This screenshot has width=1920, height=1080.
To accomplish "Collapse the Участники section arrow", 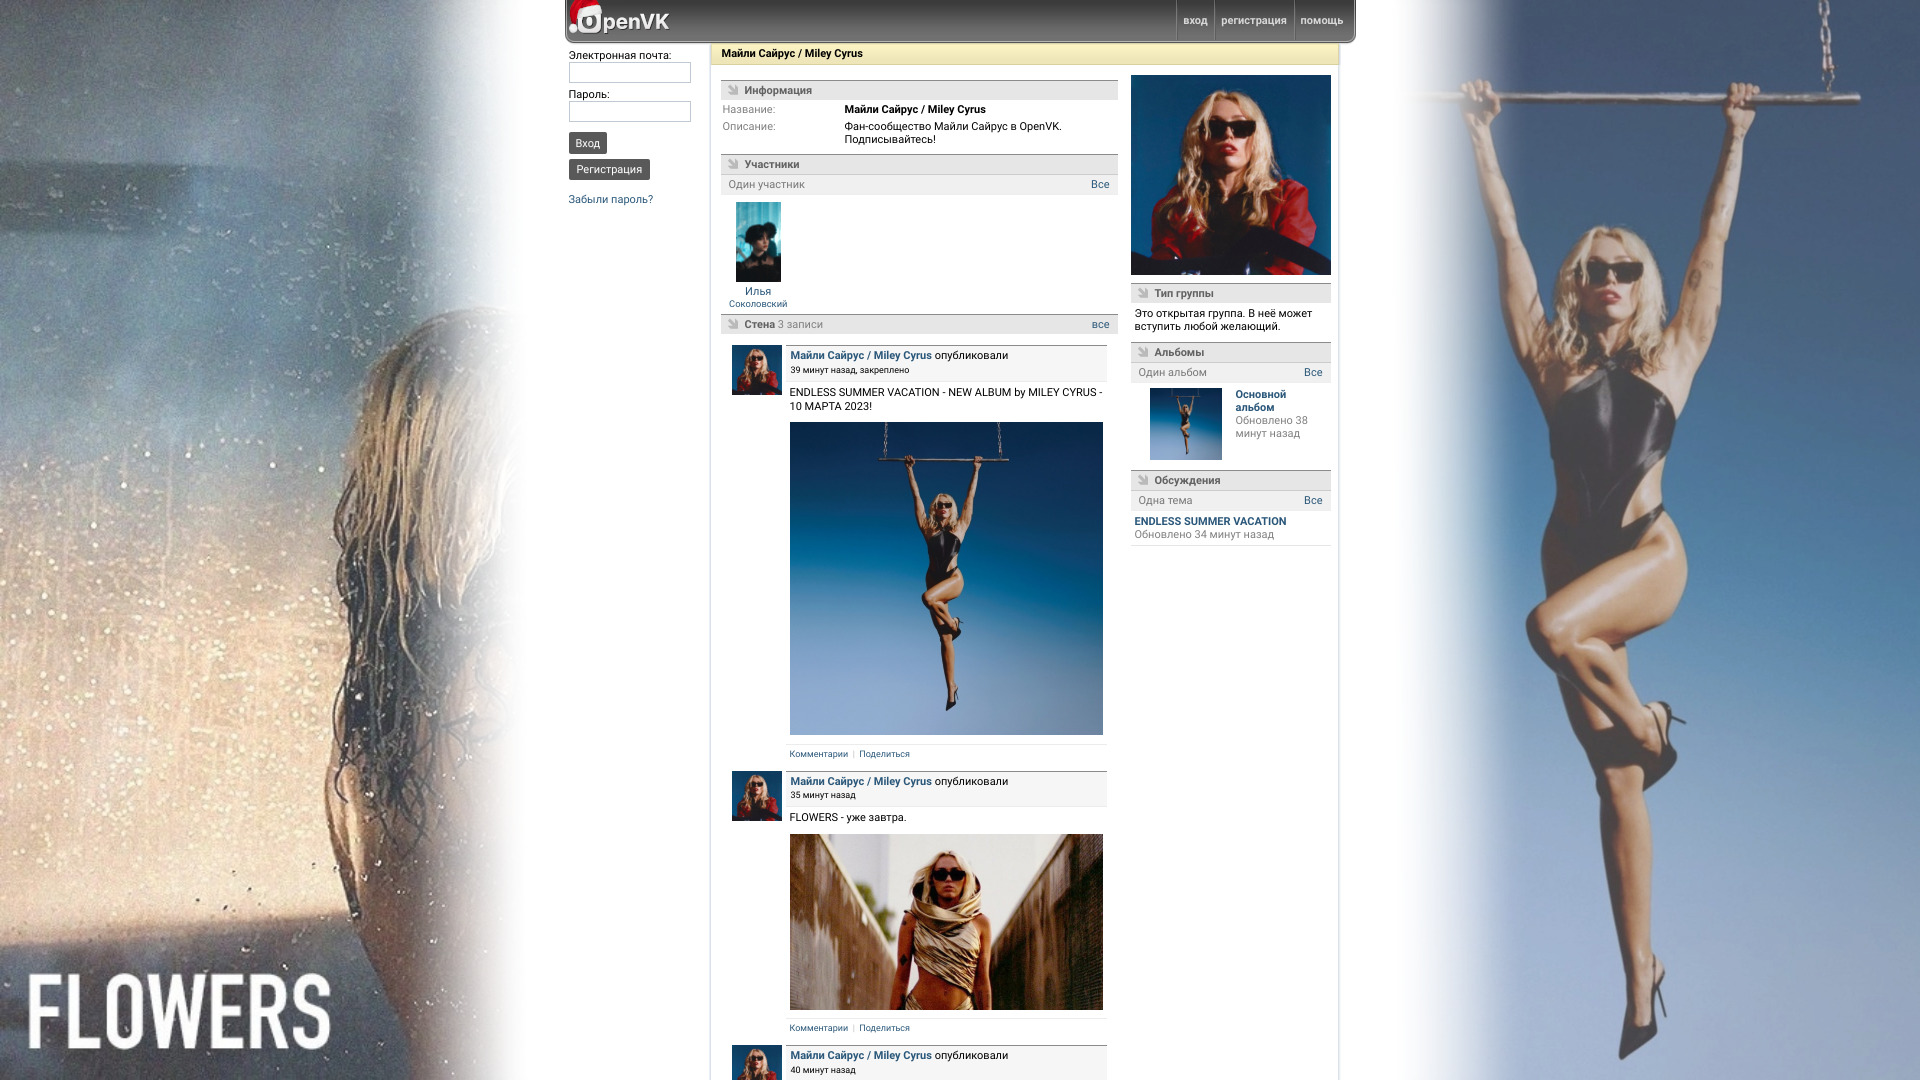I will coord(733,164).
